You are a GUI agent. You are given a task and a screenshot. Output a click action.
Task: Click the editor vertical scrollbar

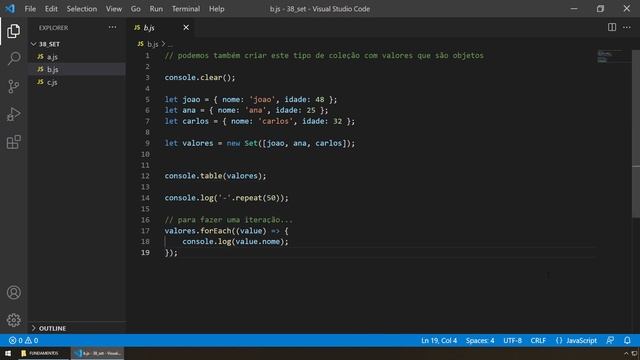coord(636,135)
